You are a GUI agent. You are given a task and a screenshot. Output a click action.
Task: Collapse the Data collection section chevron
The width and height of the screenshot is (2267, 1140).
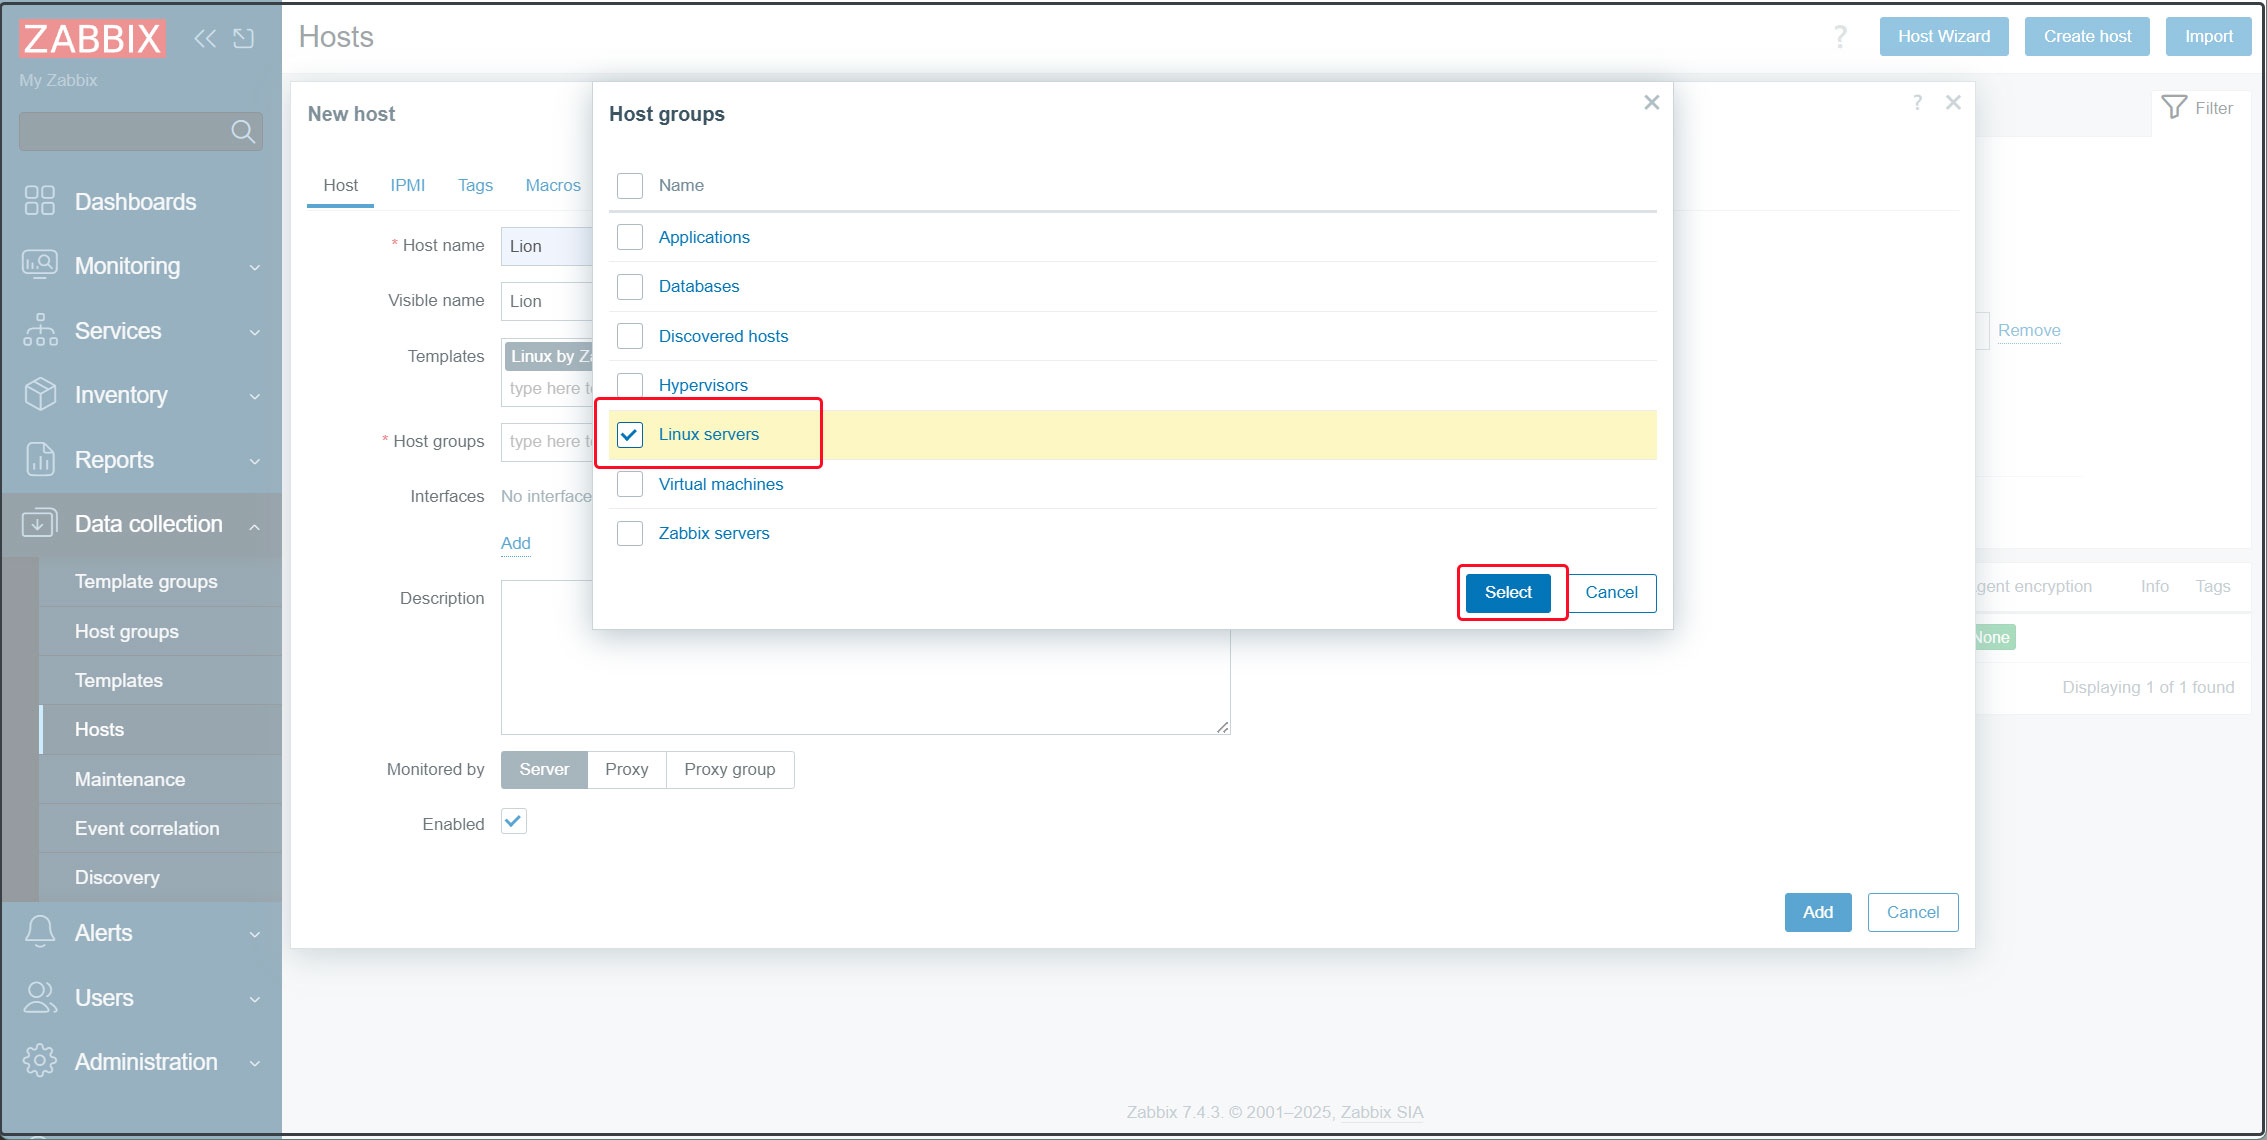point(255,525)
